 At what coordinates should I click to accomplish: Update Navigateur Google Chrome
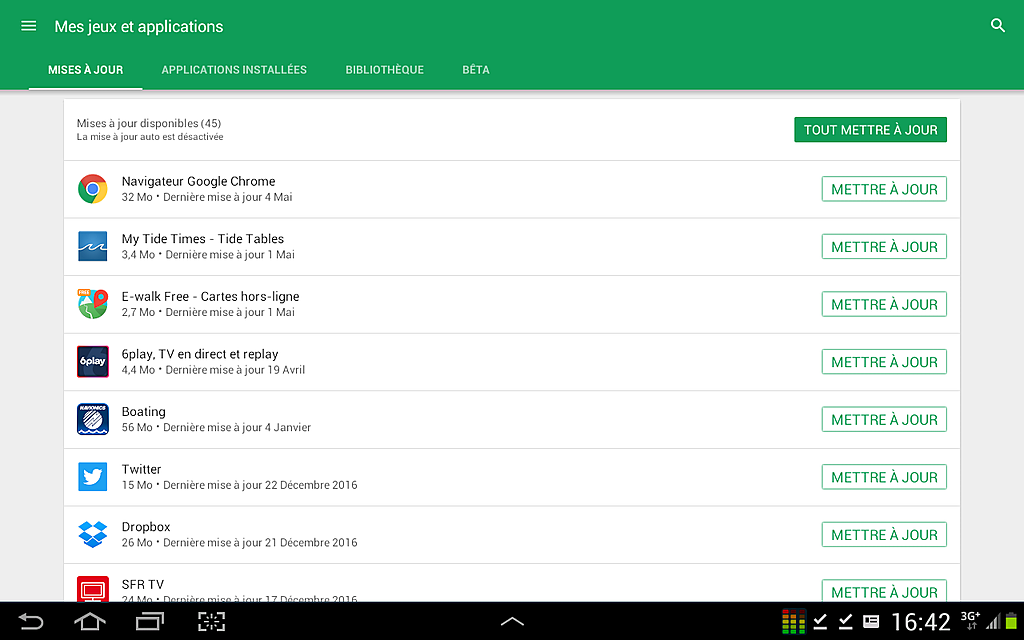pos(884,189)
